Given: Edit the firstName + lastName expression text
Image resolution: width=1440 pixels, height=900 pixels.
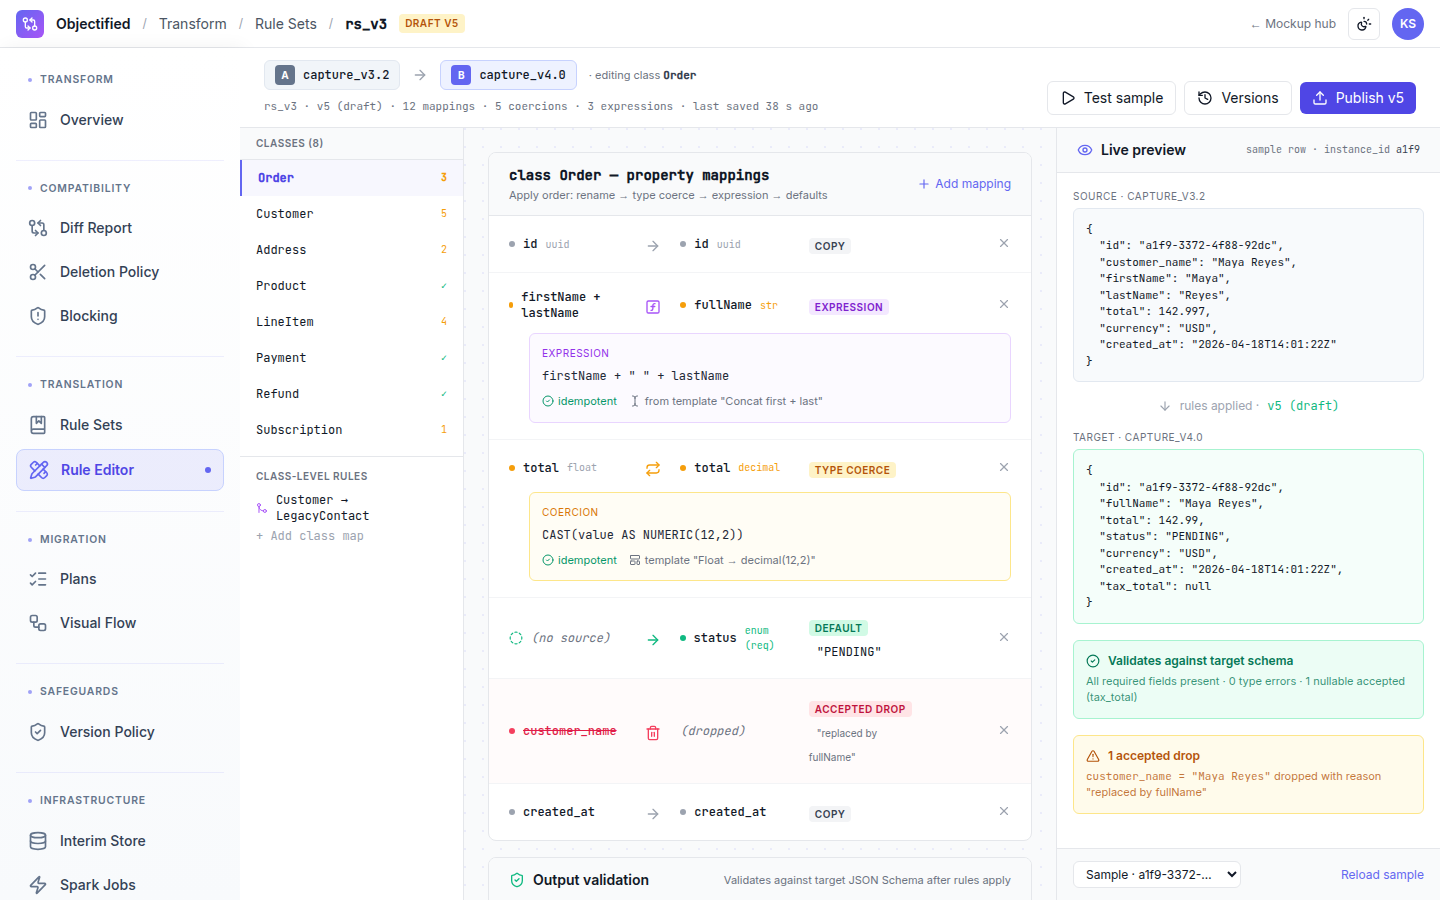Looking at the screenshot, I should pos(635,376).
